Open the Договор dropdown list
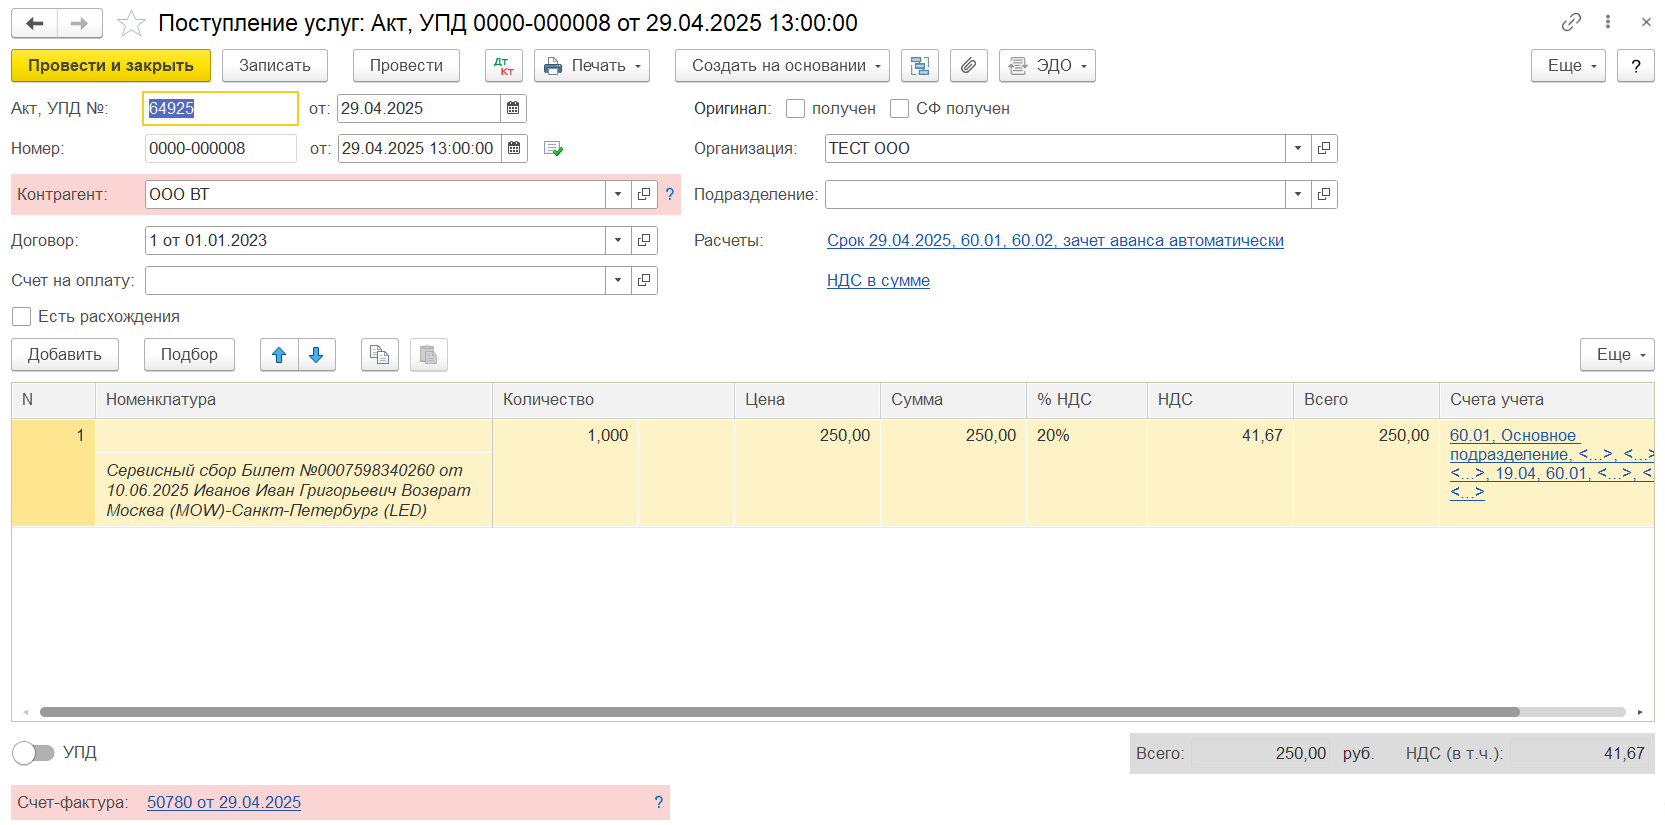The image size is (1665, 825). (x=618, y=240)
